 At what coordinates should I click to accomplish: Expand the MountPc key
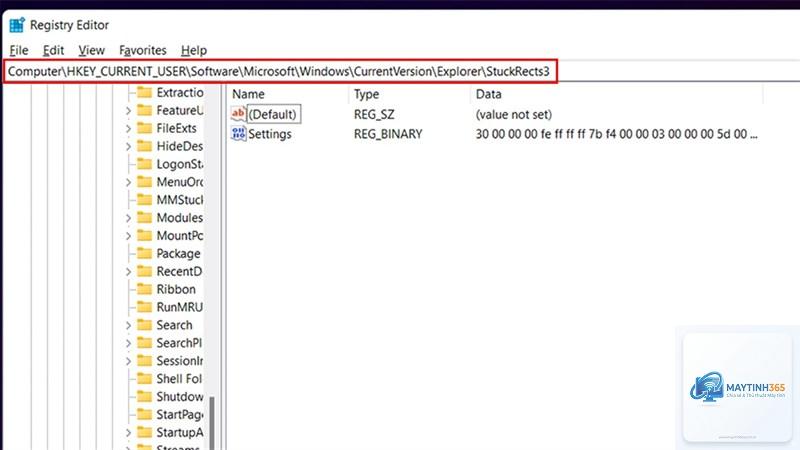click(x=128, y=236)
